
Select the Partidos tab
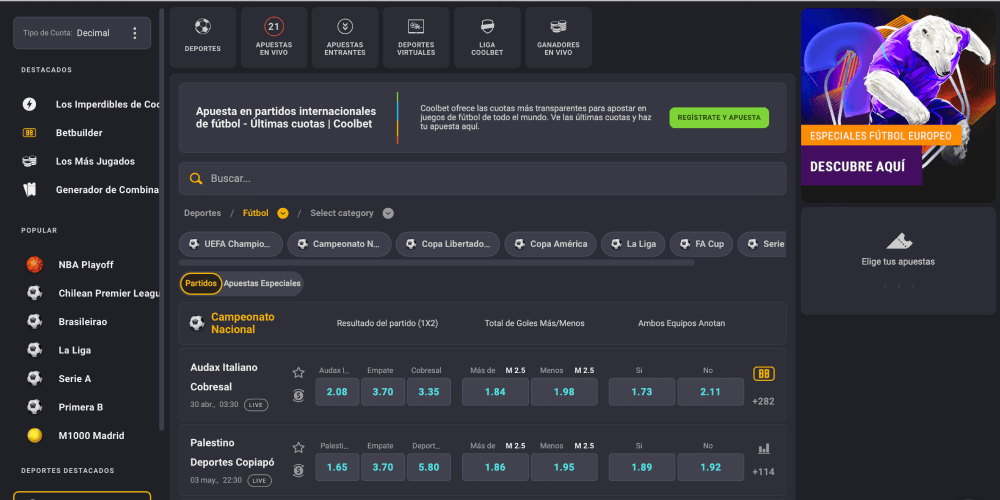point(201,284)
